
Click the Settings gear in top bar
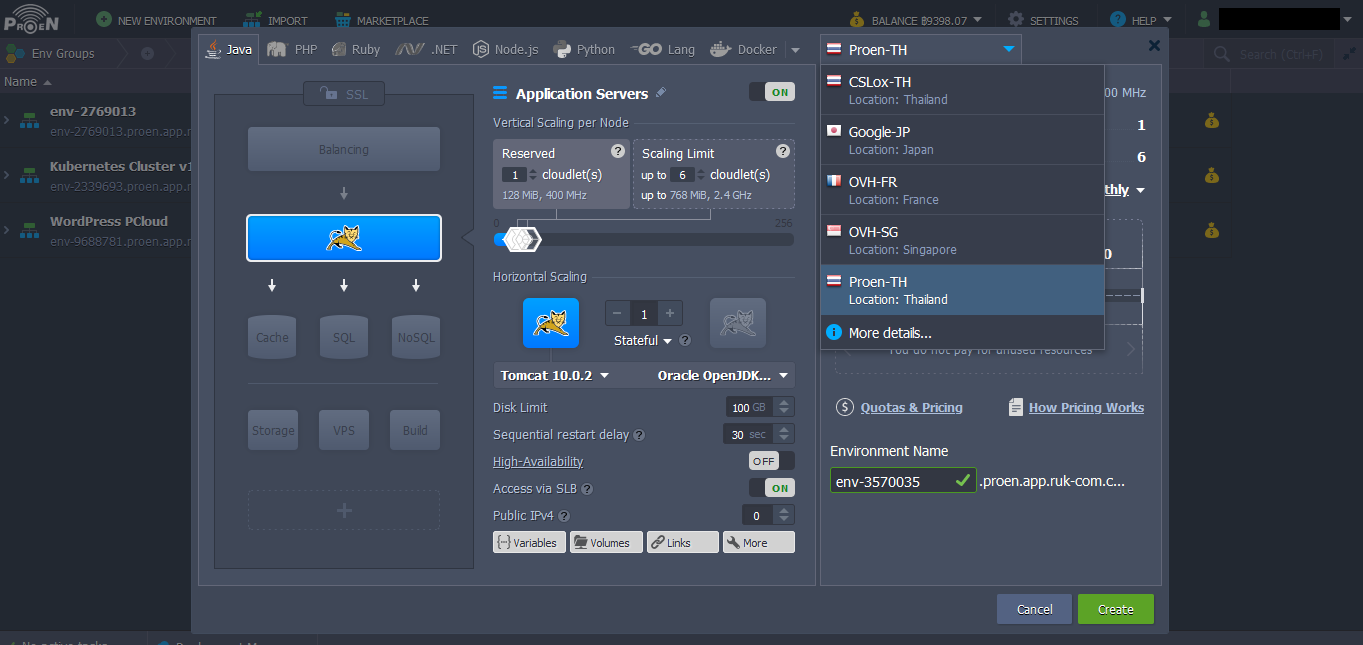[x=1016, y=20]
